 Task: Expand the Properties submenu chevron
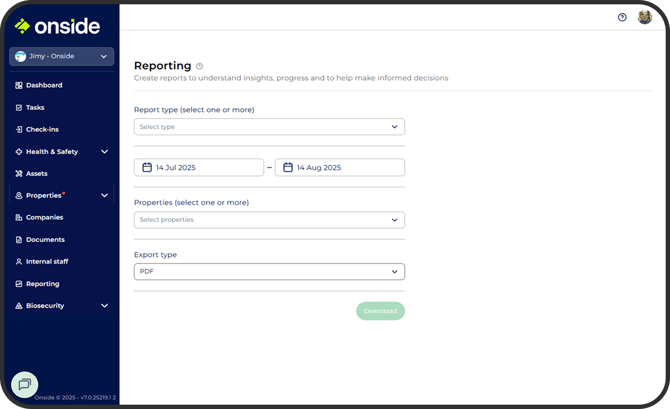click(104, 196)
